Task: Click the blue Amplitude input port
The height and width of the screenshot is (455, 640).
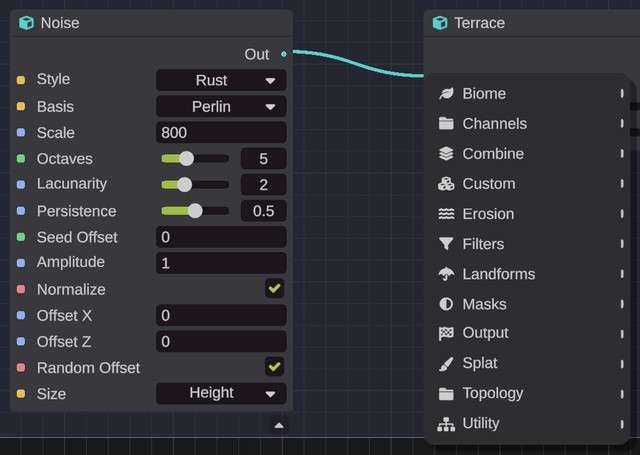Action: (x=21, y=263)
